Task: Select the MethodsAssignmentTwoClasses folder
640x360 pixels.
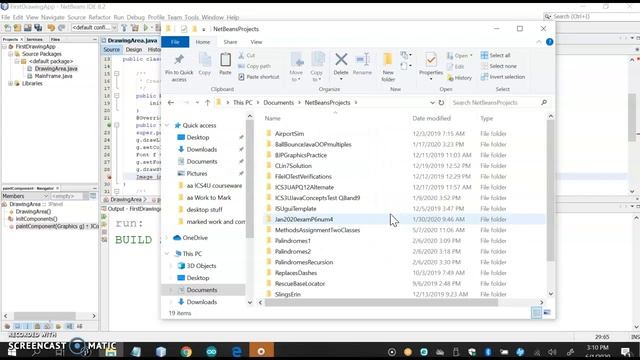Action: click(317, 230)
